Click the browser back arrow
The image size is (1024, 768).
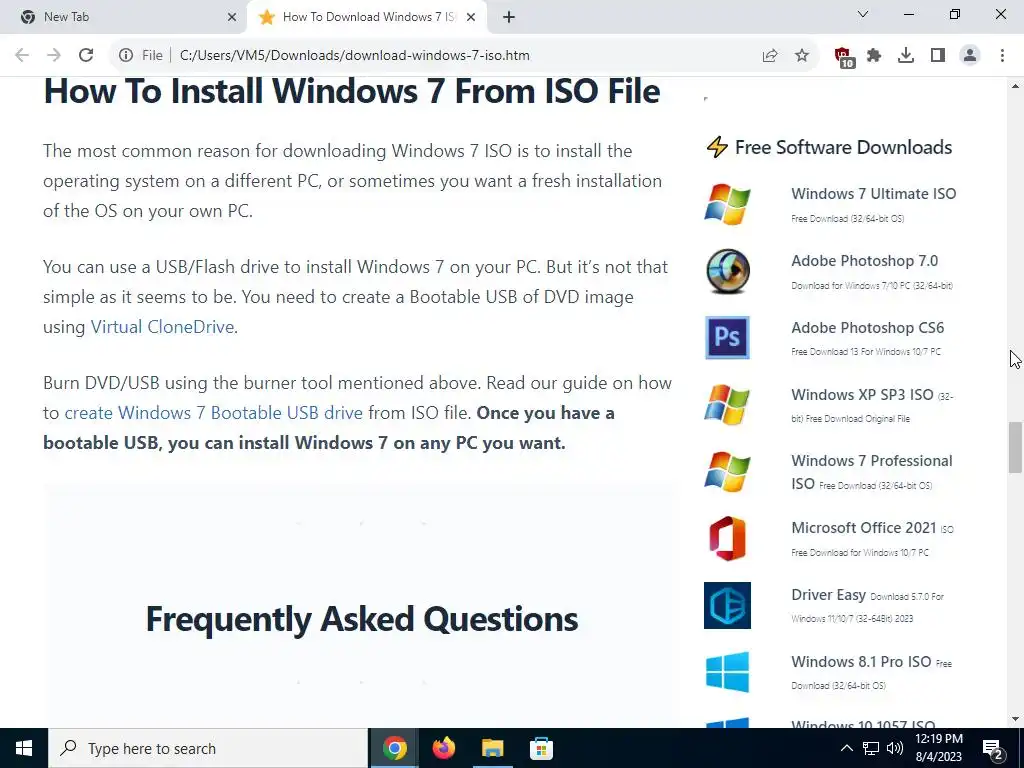tap(22, 56)
